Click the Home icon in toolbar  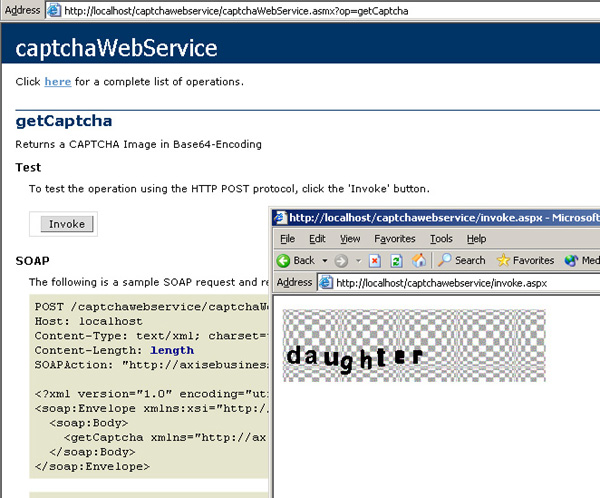[x=419, y=261]
